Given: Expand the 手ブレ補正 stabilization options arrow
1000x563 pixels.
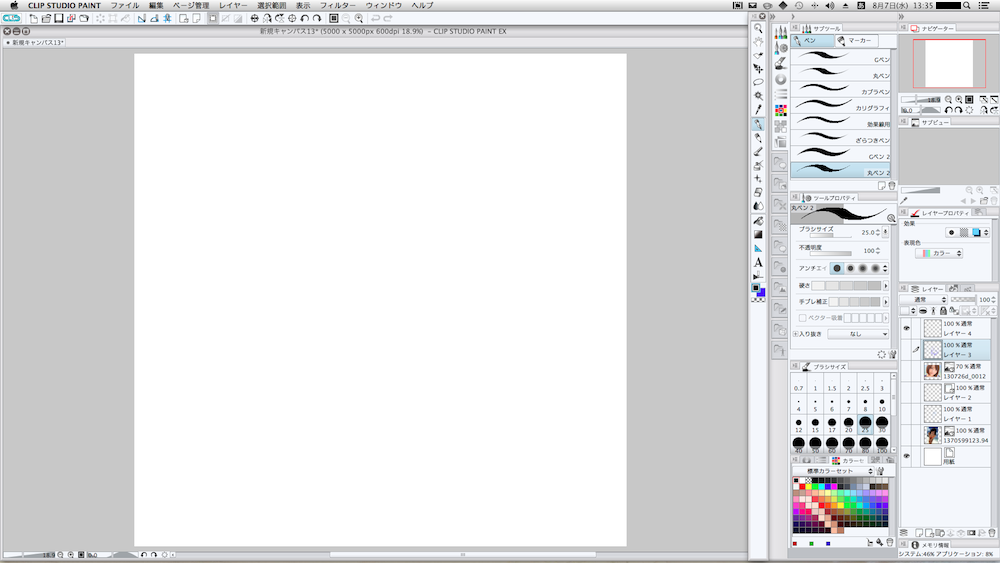Looking at the screenshot, I should click(885, 302).
